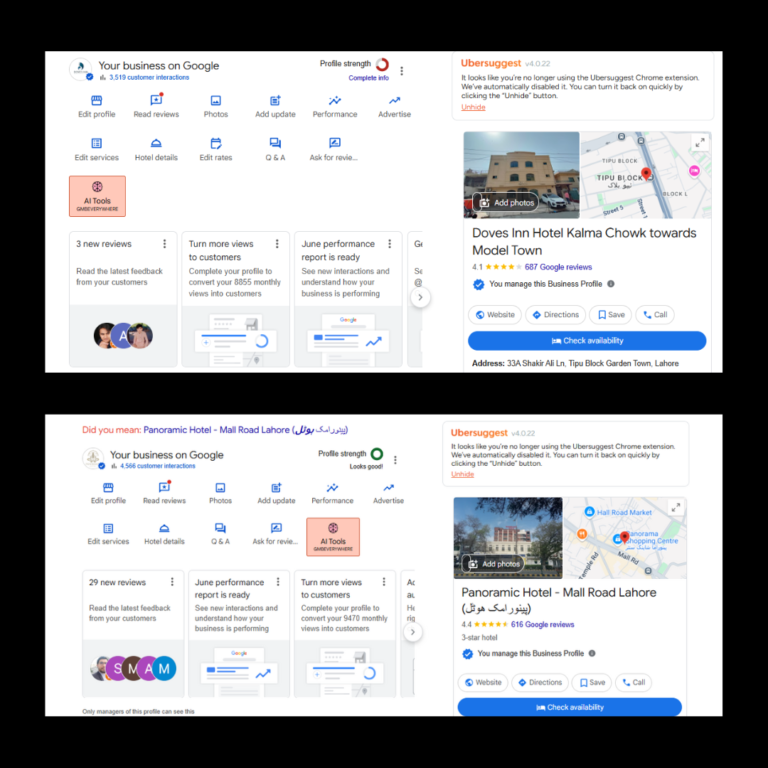The image size is (768, 768).
Task: Click Website button for Panoramic Hotel
Action: pyautogui.click(x=483, y=682)
